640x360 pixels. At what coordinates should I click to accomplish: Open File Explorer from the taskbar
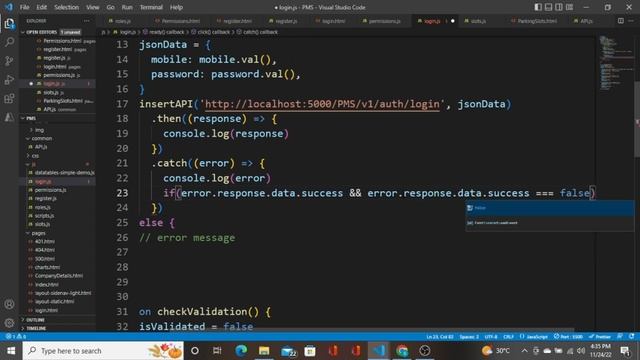pos(264,351)
